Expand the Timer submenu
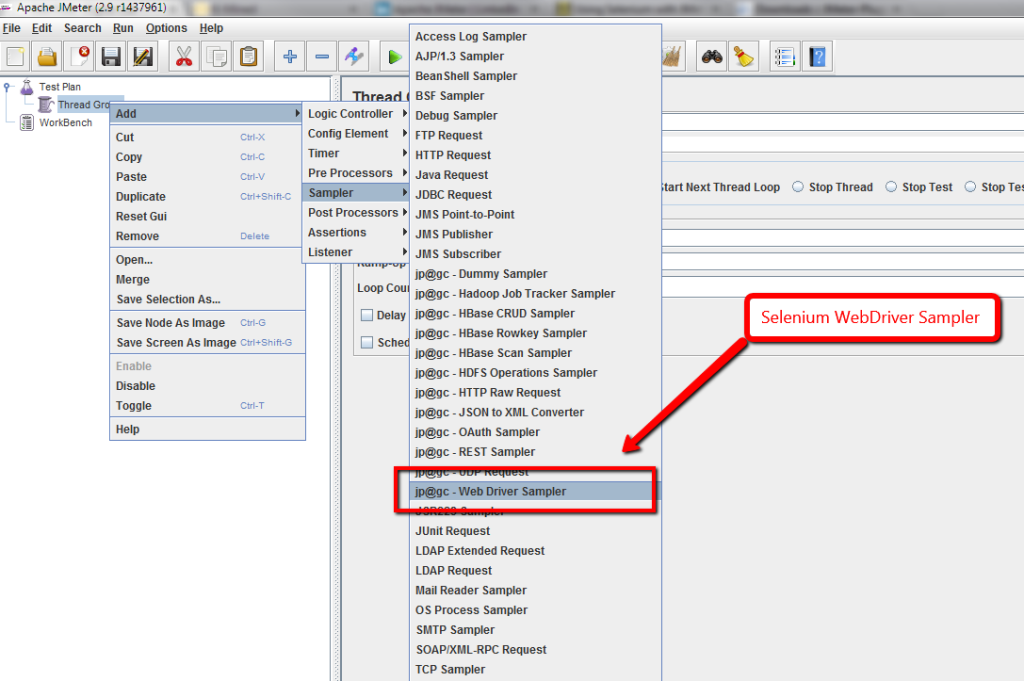Screen dimensions: 1024x681 (x=357, y=153)
